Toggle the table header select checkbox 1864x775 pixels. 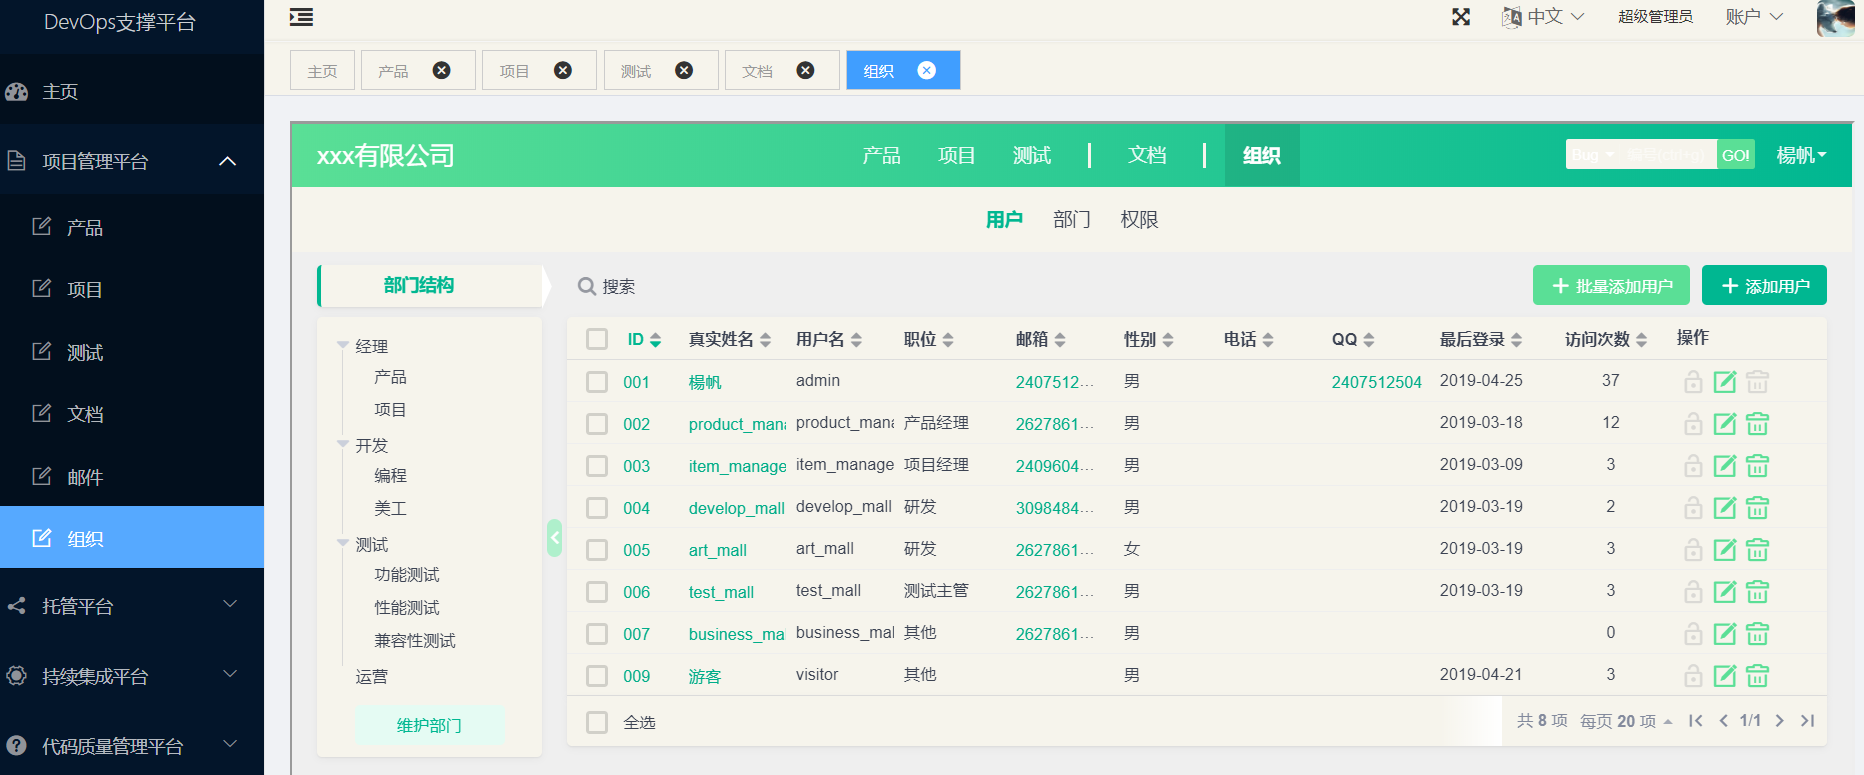tap(597, 339)
